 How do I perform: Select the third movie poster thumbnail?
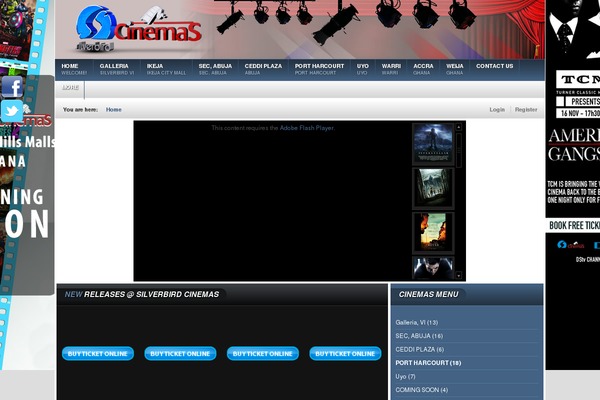pyautogui.click(x=433, y=232)
